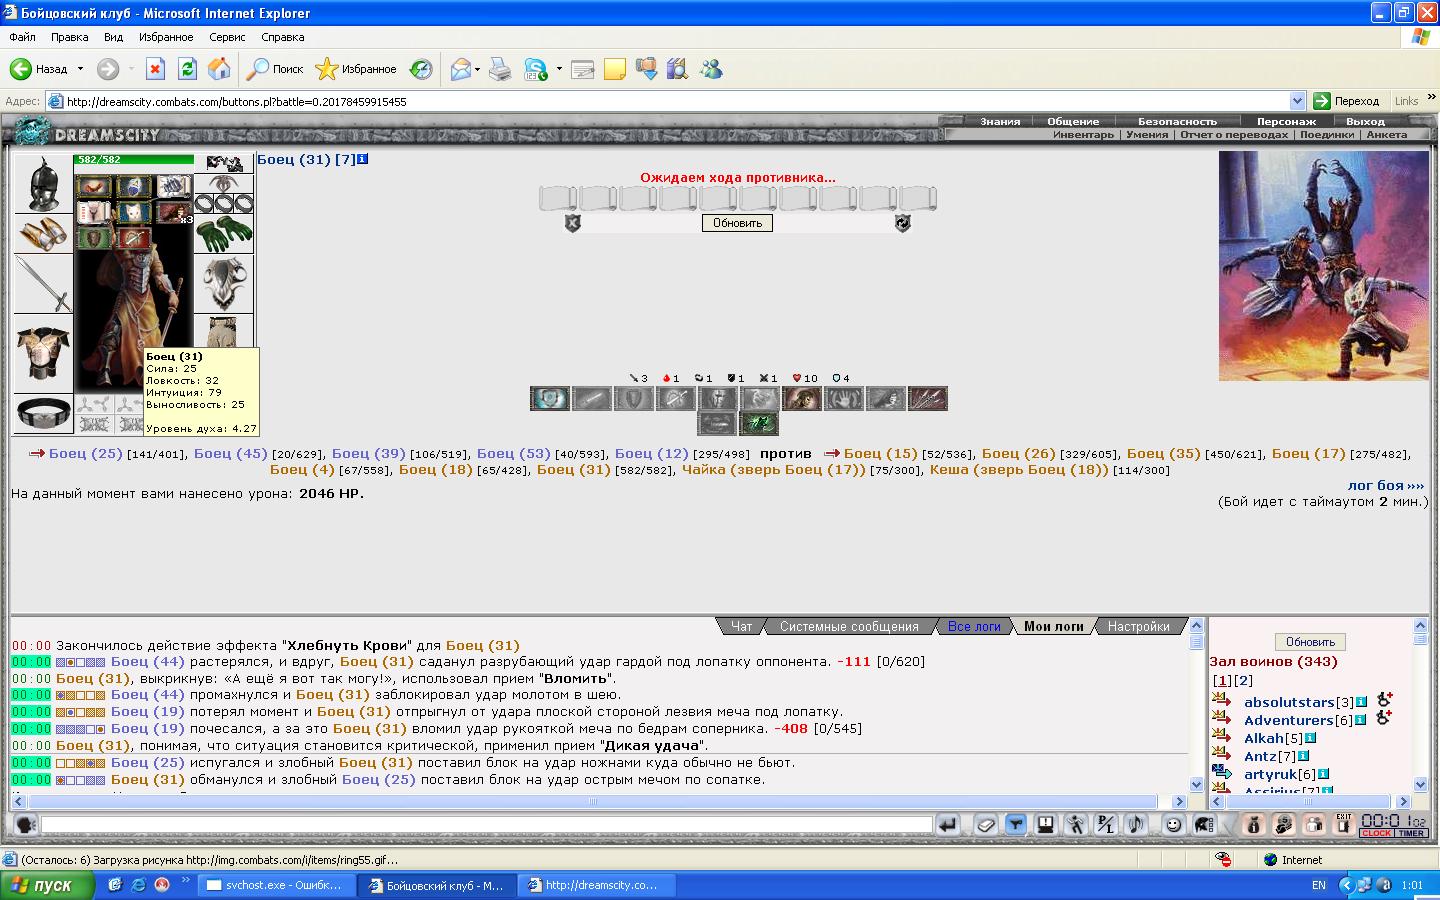Click the Переход go button
Image resolution: width=1440 pixels, height=900 pixels.
1346,101
